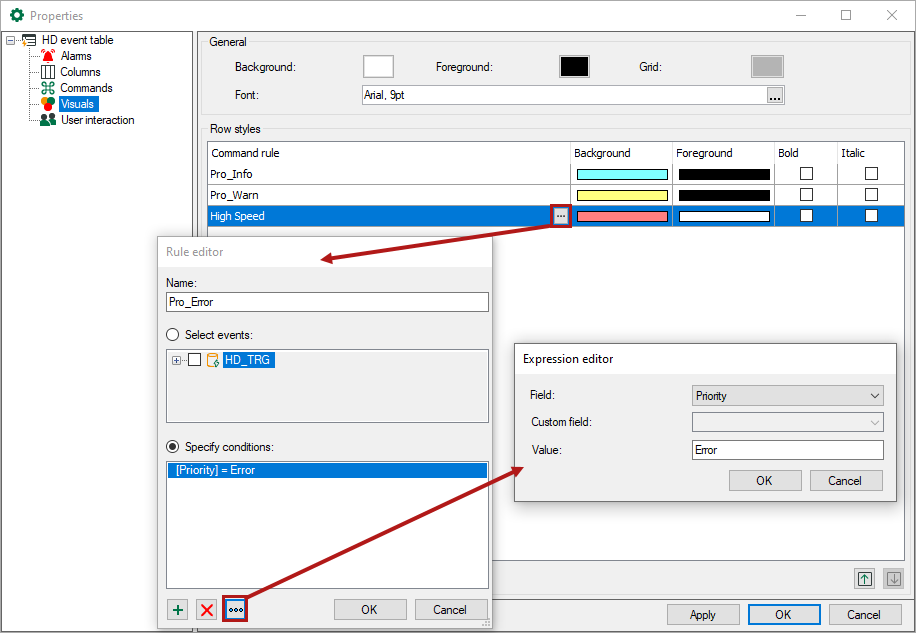916x633 pixels.
Task: Change Pro_Warn yellow background color
Action: [622, 195]
